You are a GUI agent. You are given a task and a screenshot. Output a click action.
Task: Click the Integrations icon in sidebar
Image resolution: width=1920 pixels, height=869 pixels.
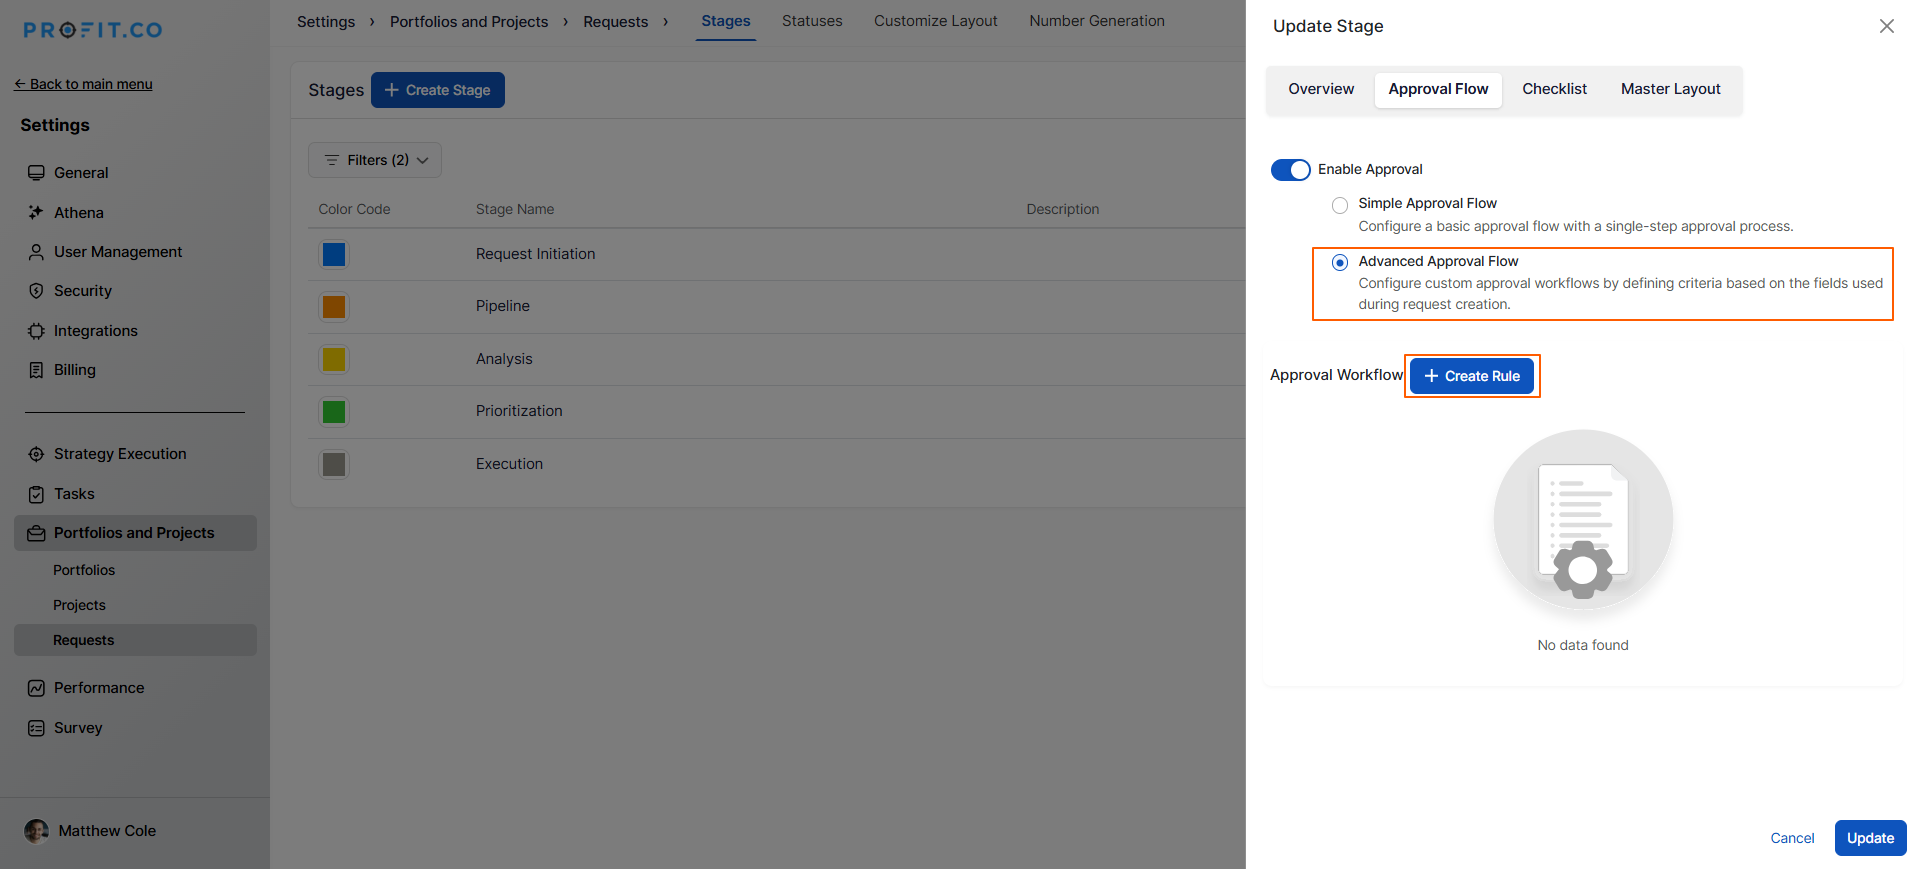(x=36, y=331)
